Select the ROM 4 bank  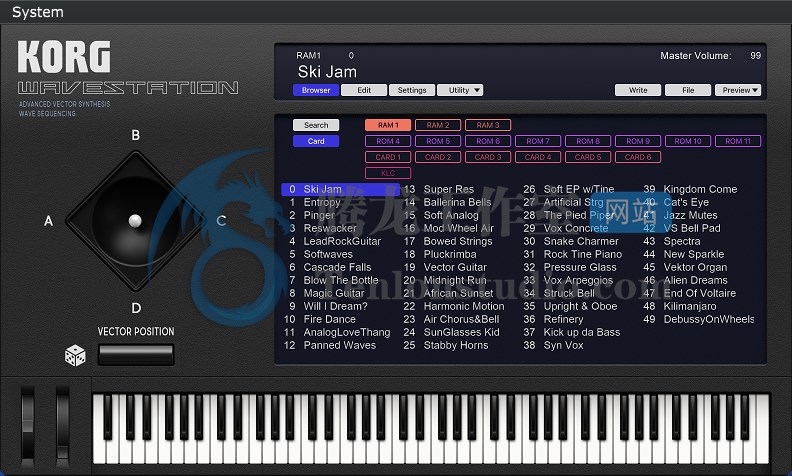[388, 141]
